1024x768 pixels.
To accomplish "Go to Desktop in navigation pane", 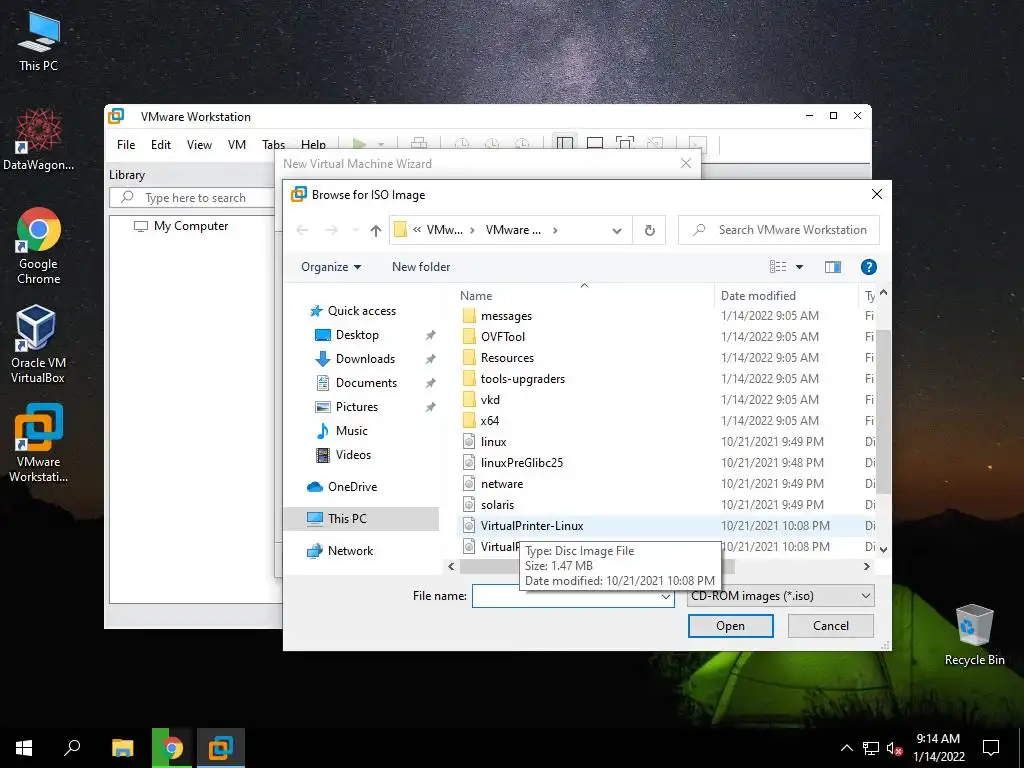I will (x=357, y=335).
